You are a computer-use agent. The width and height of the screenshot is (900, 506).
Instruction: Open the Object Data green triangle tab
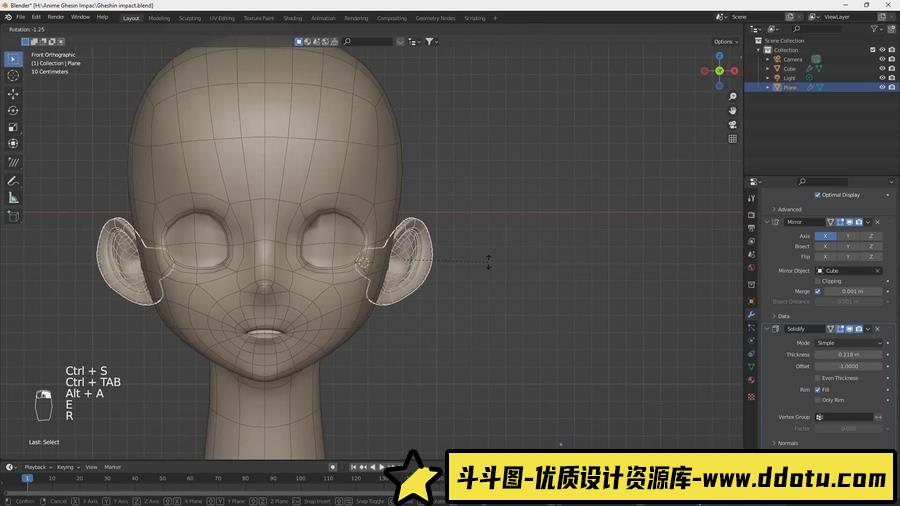click(x=751, y=367)
